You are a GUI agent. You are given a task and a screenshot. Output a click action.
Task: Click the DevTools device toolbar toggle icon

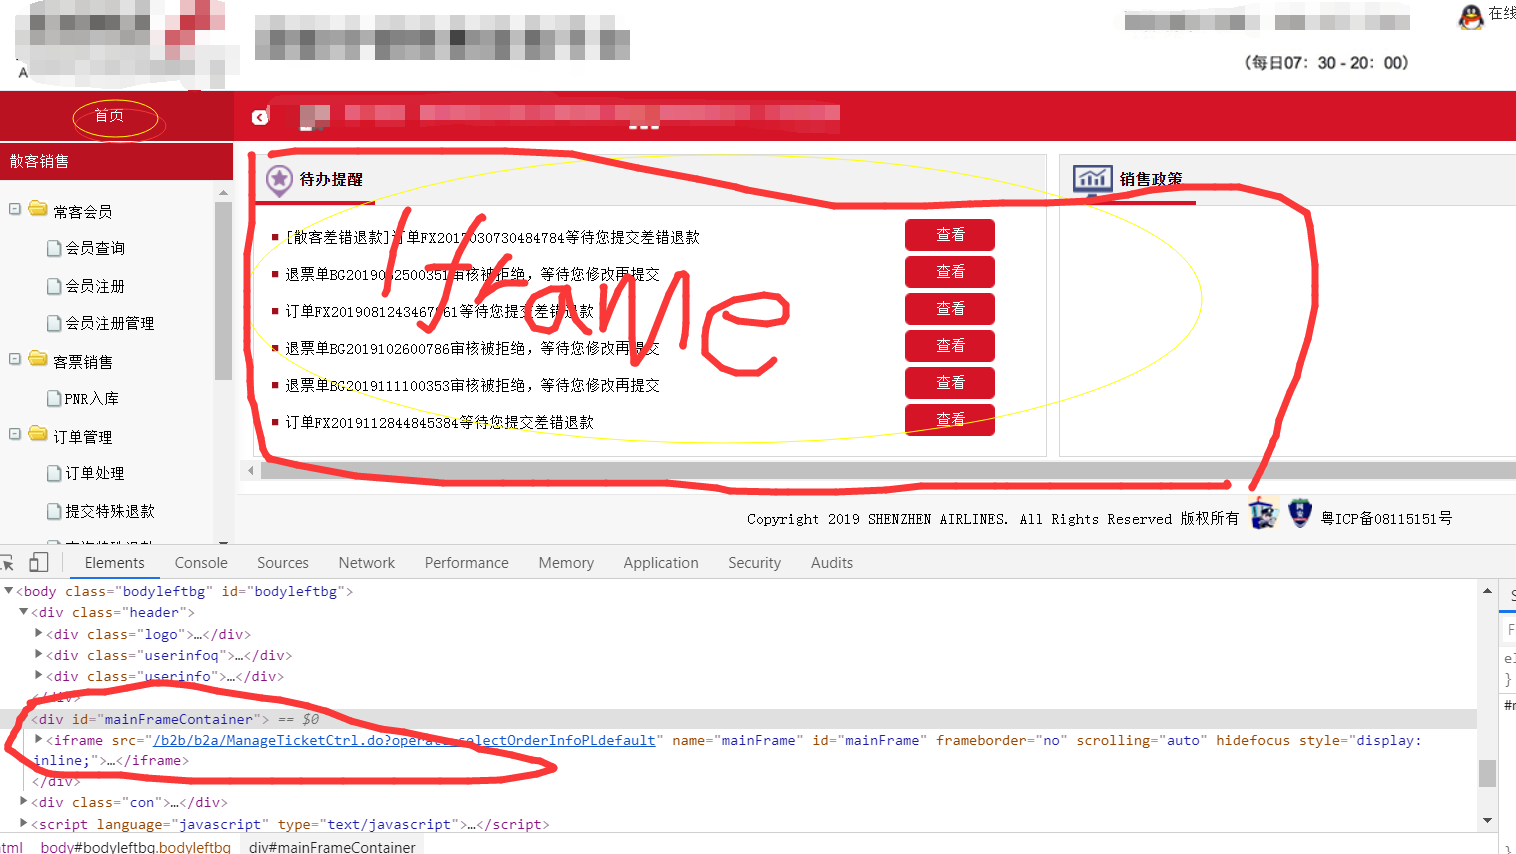pos(39,562)
